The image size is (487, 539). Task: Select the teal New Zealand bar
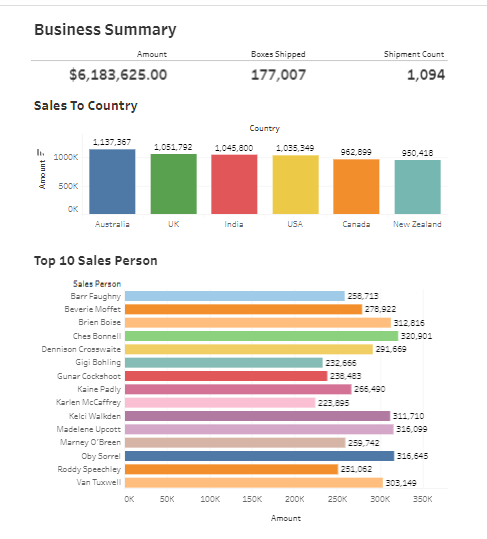(418, 187)
